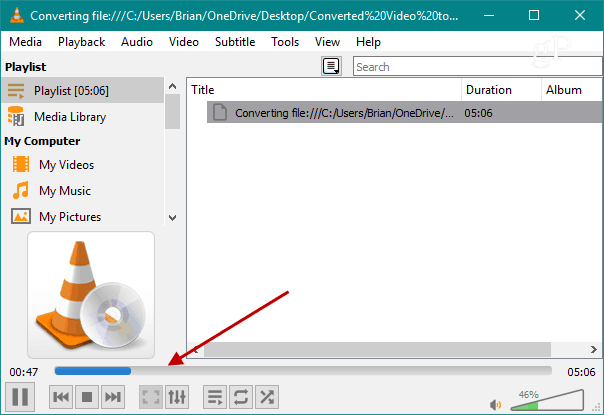
Task: Toggle total time display 05:06
Action: (581, 372)
